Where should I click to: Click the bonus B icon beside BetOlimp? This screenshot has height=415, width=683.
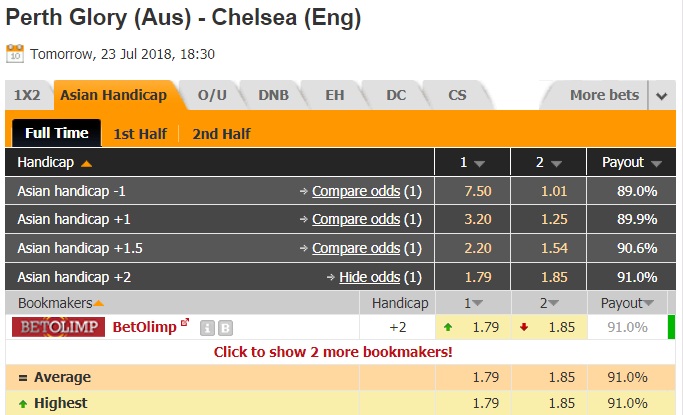(x=225, y=327)
